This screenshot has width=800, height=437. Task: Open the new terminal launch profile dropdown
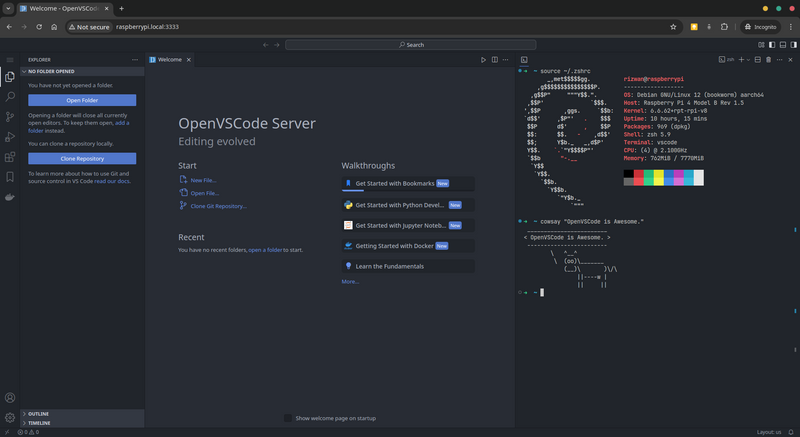click(x=748, y=60)
